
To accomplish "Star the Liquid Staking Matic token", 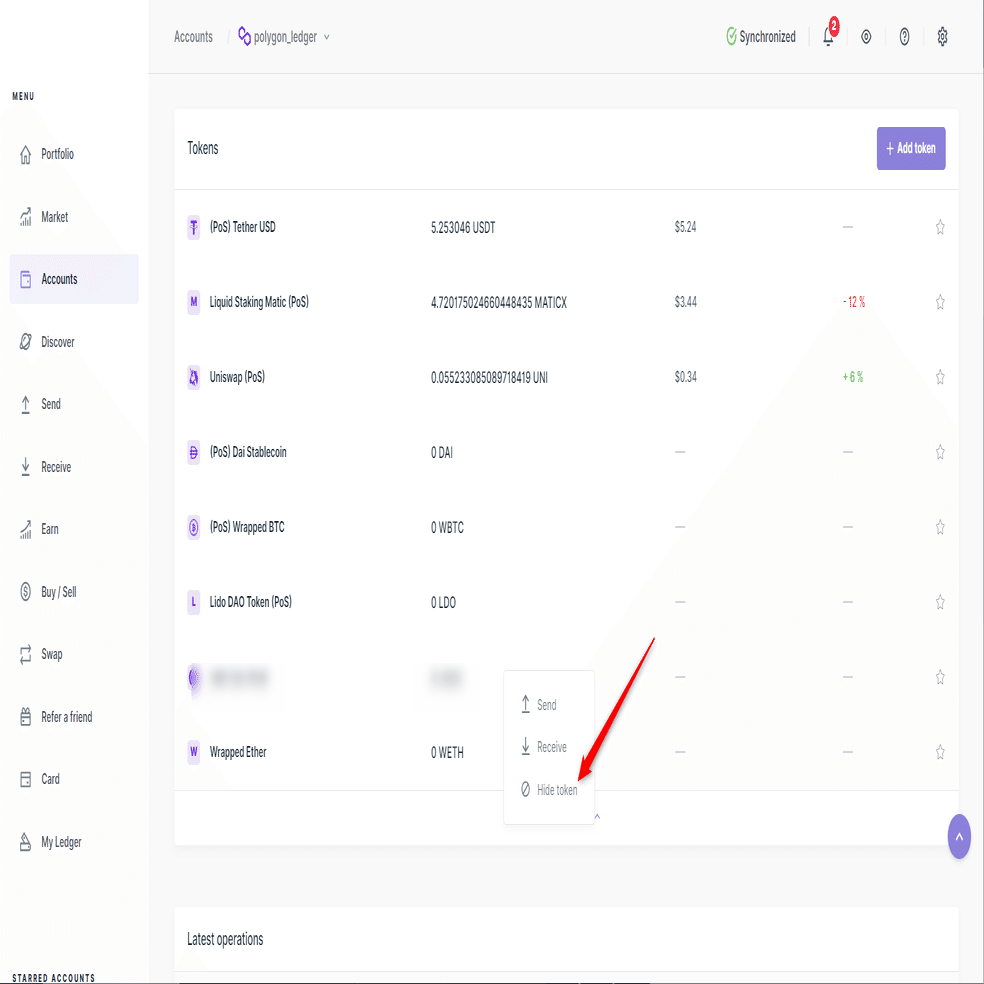I will tap(940, 302).
